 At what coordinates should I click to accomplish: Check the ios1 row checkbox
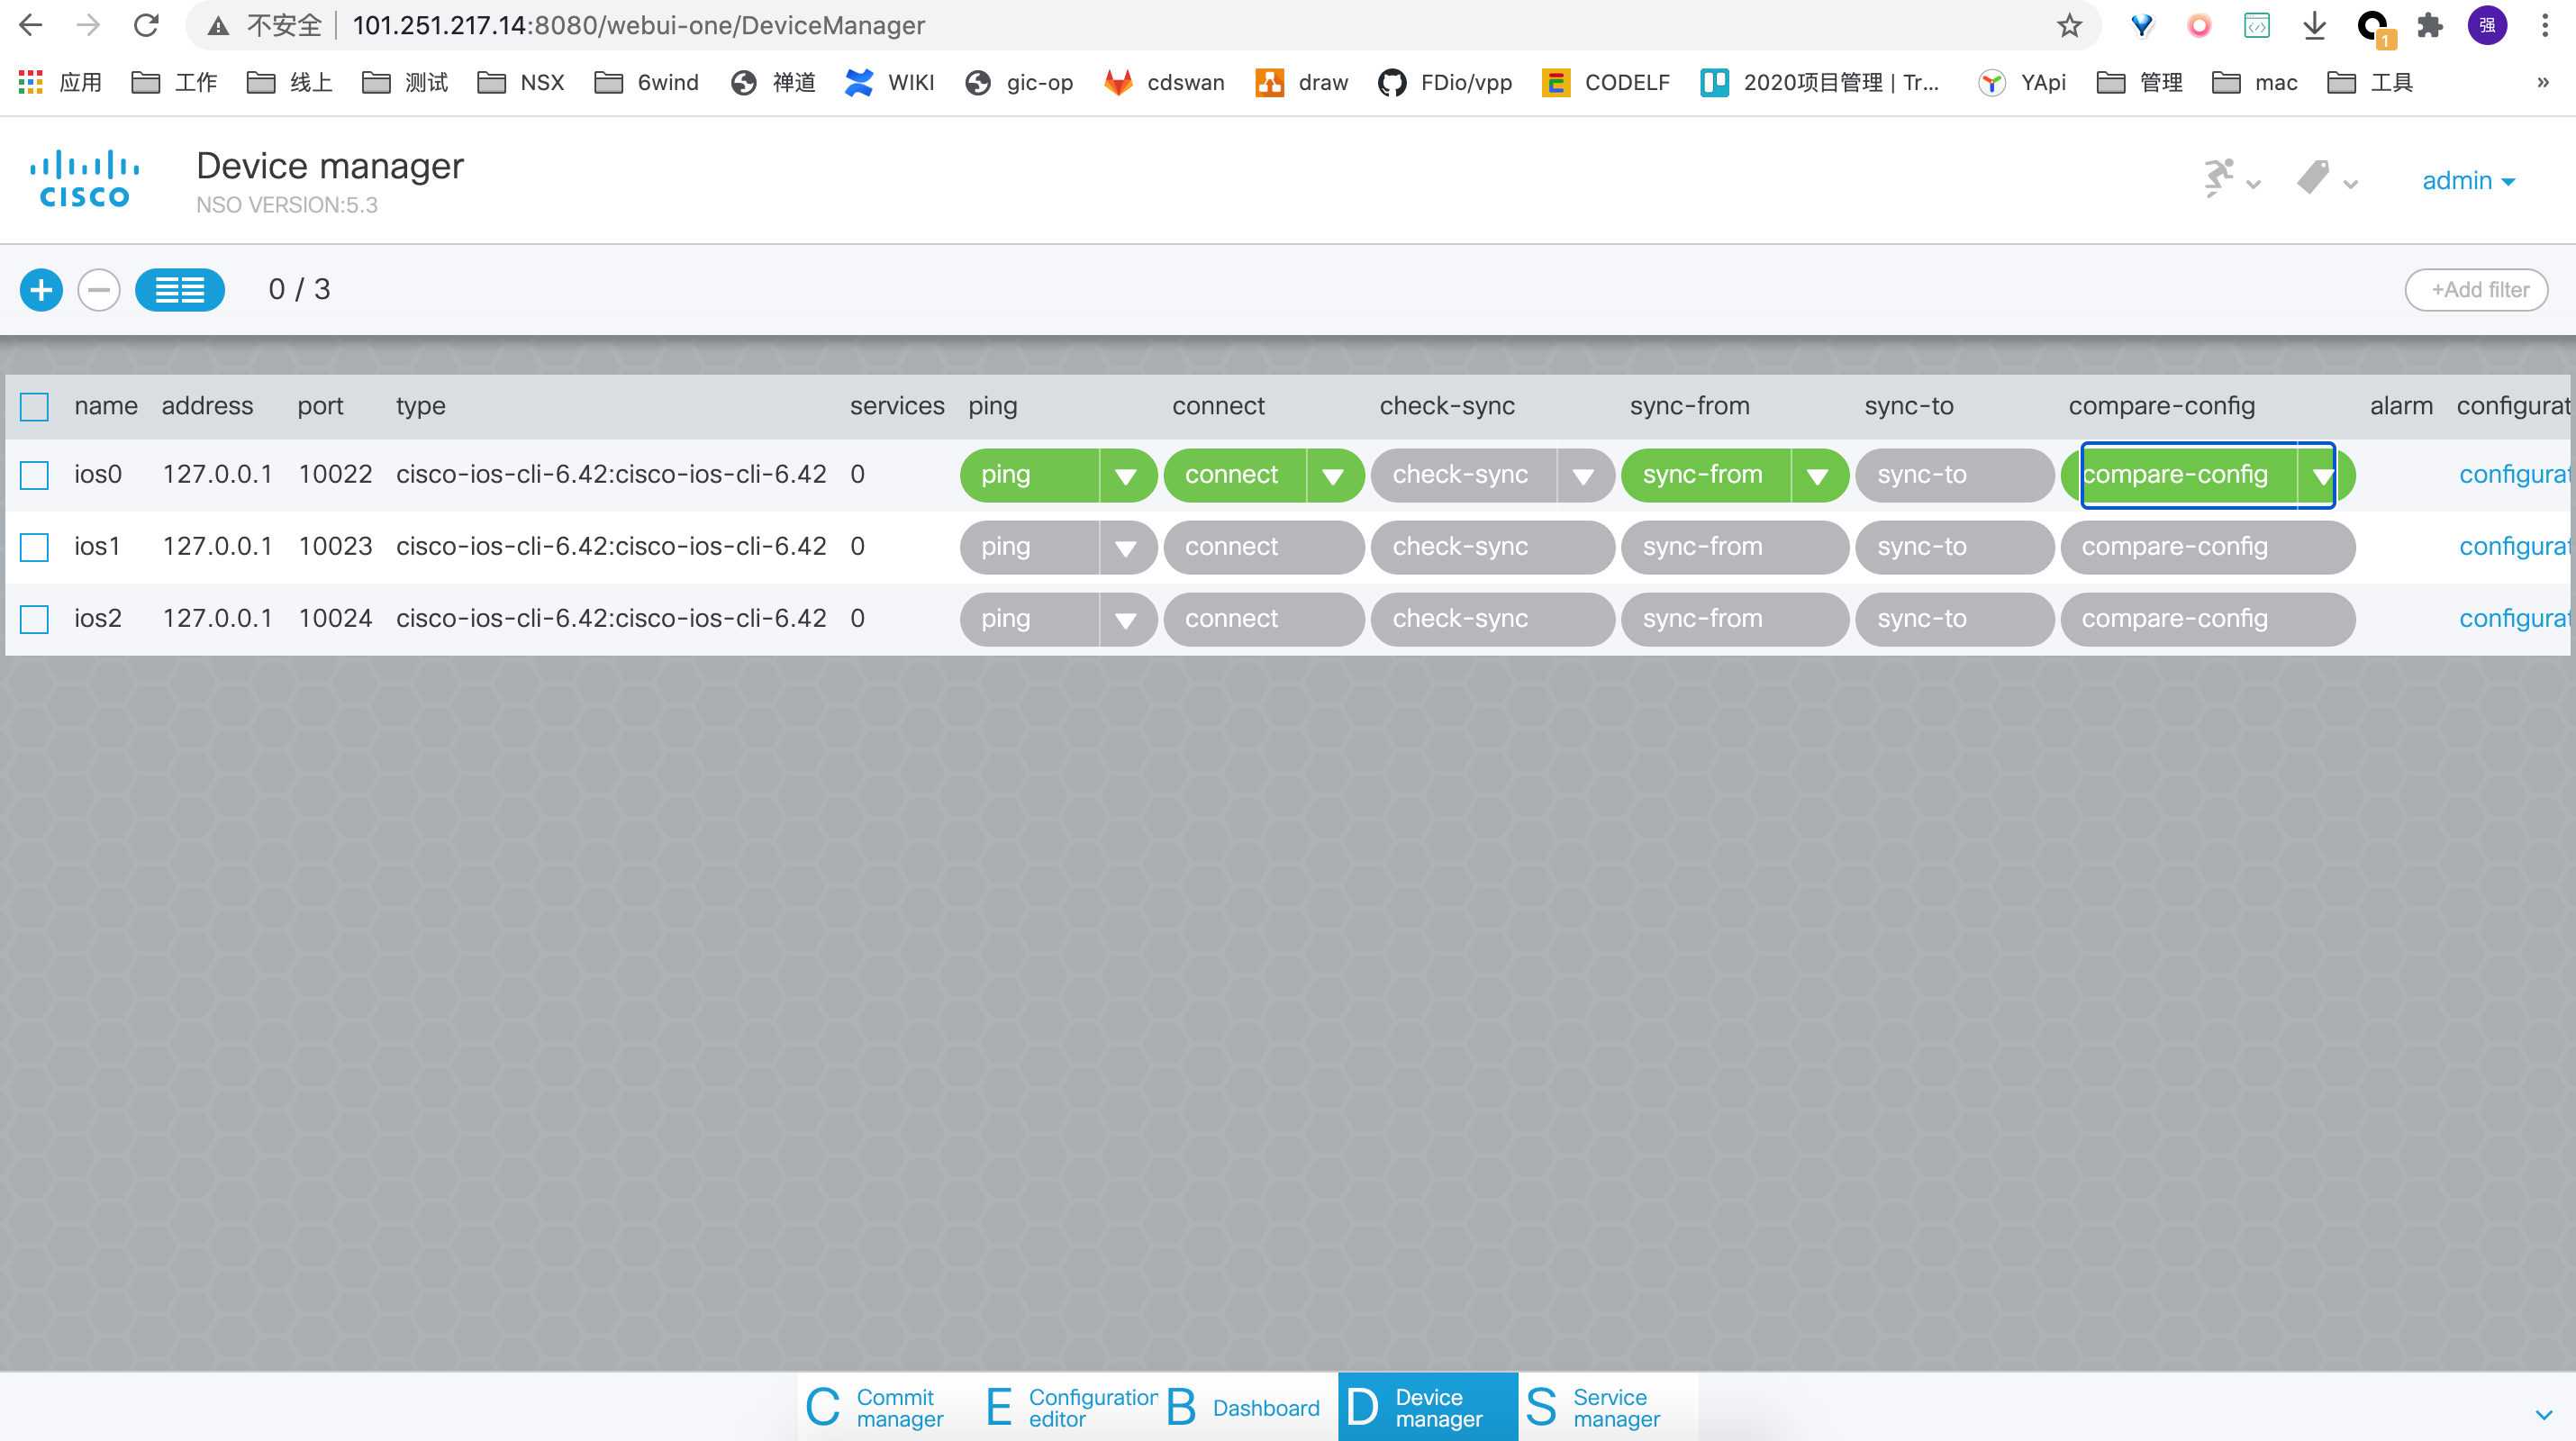coord(34,547)
